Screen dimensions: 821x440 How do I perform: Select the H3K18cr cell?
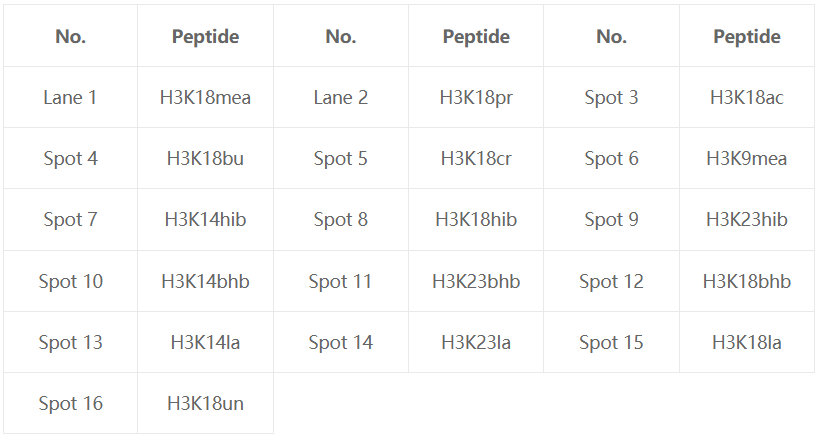[476, 158]
